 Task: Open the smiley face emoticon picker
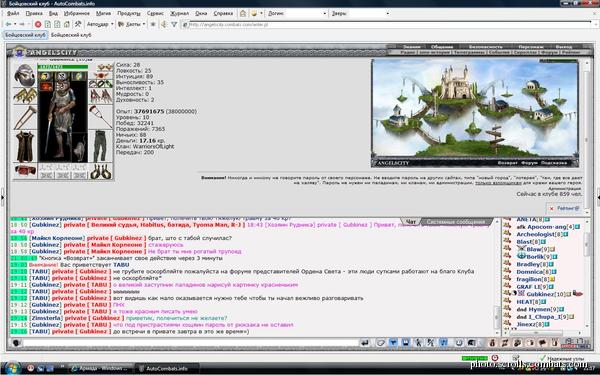[x=459, y=343]
